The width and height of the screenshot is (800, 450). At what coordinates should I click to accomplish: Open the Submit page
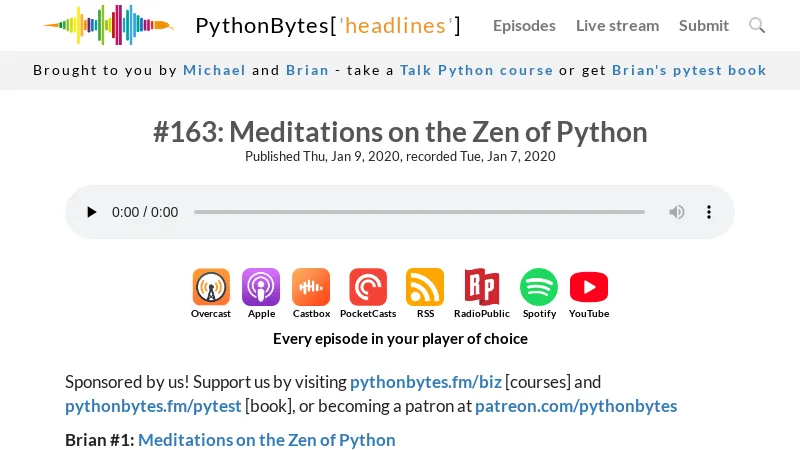(x=704, y=25)
